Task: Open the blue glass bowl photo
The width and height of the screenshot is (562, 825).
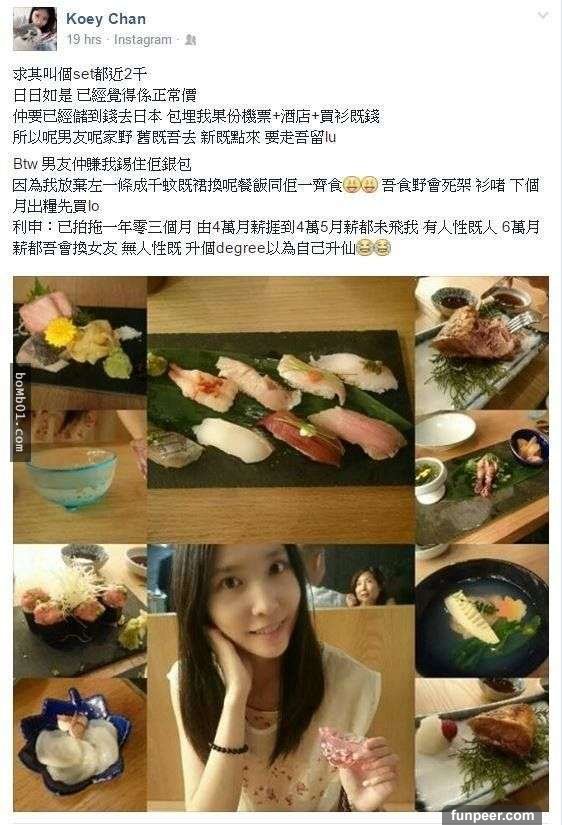Action: click(x=79, y=477)
